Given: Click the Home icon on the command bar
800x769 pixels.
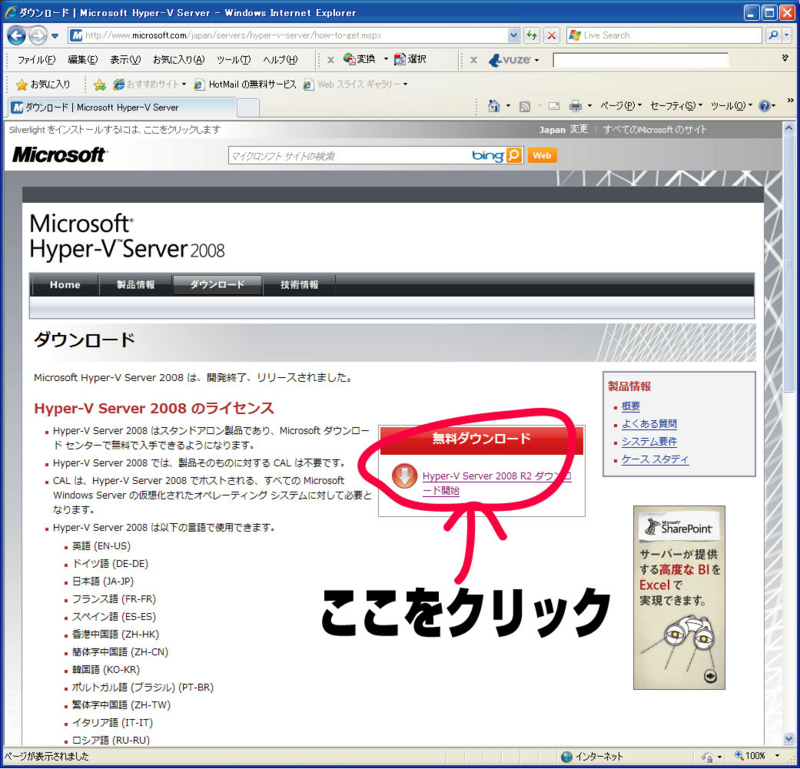Looking at the screenshot, I should click(x=494, y=105).
